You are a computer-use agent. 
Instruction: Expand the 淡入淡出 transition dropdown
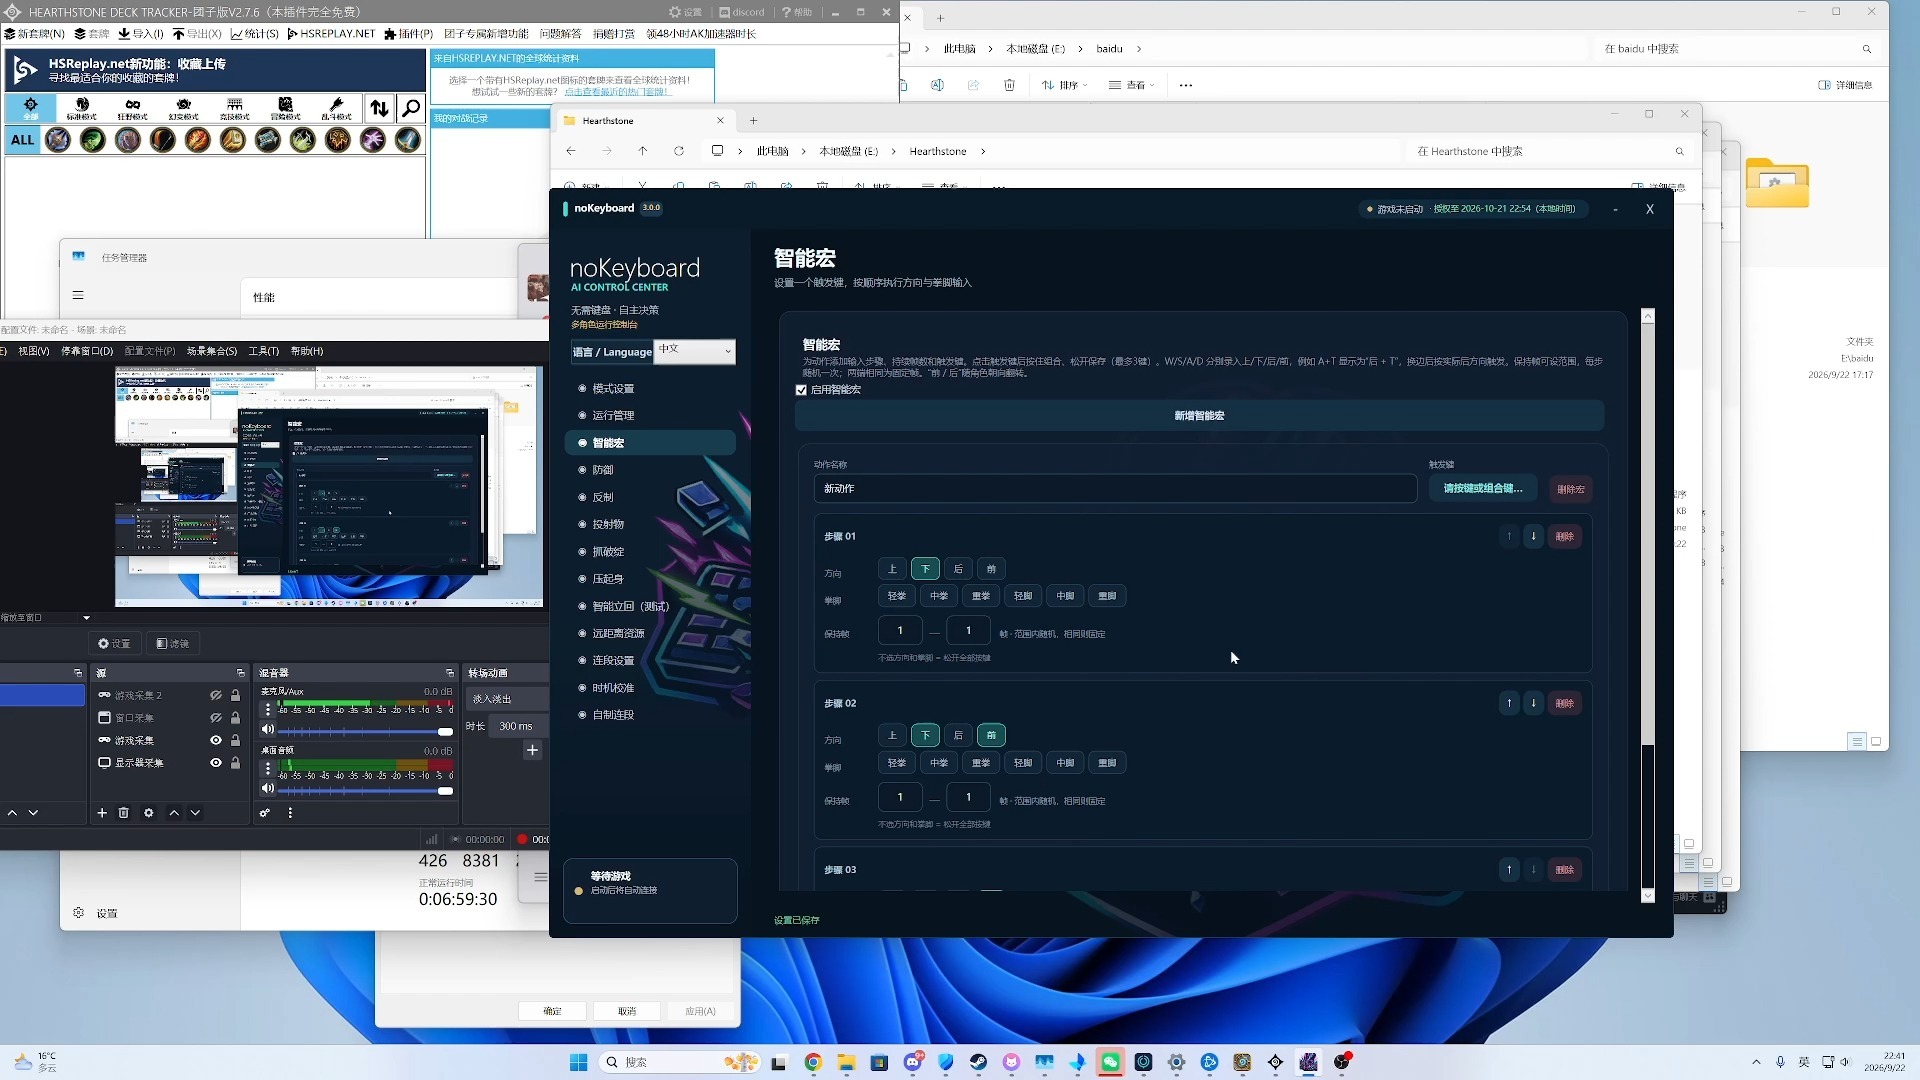[508, 699]
